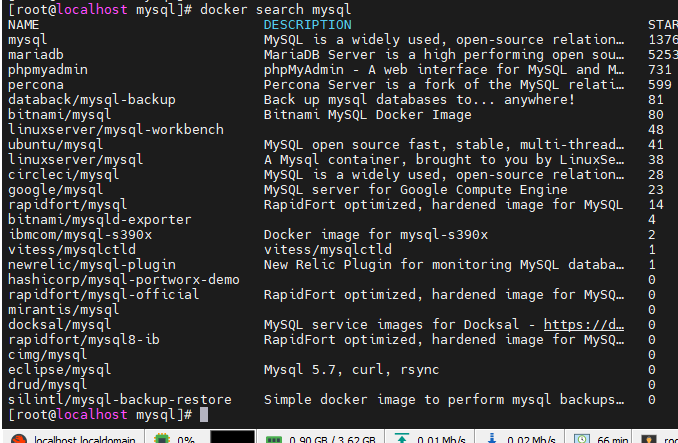
Task: Select 'hashicorp/mysql-portworx-demo' image name
Action: click(124, 280)
